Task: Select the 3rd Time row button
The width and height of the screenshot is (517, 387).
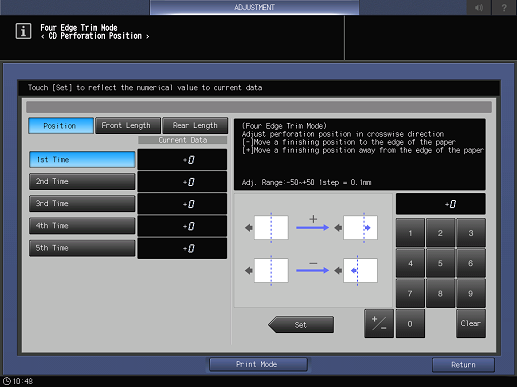Action: 82,204
